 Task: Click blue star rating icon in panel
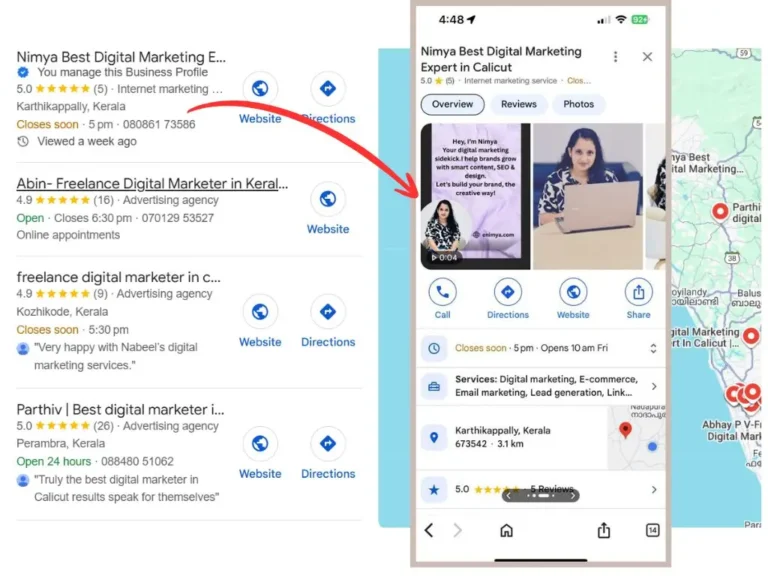point(434,489)
